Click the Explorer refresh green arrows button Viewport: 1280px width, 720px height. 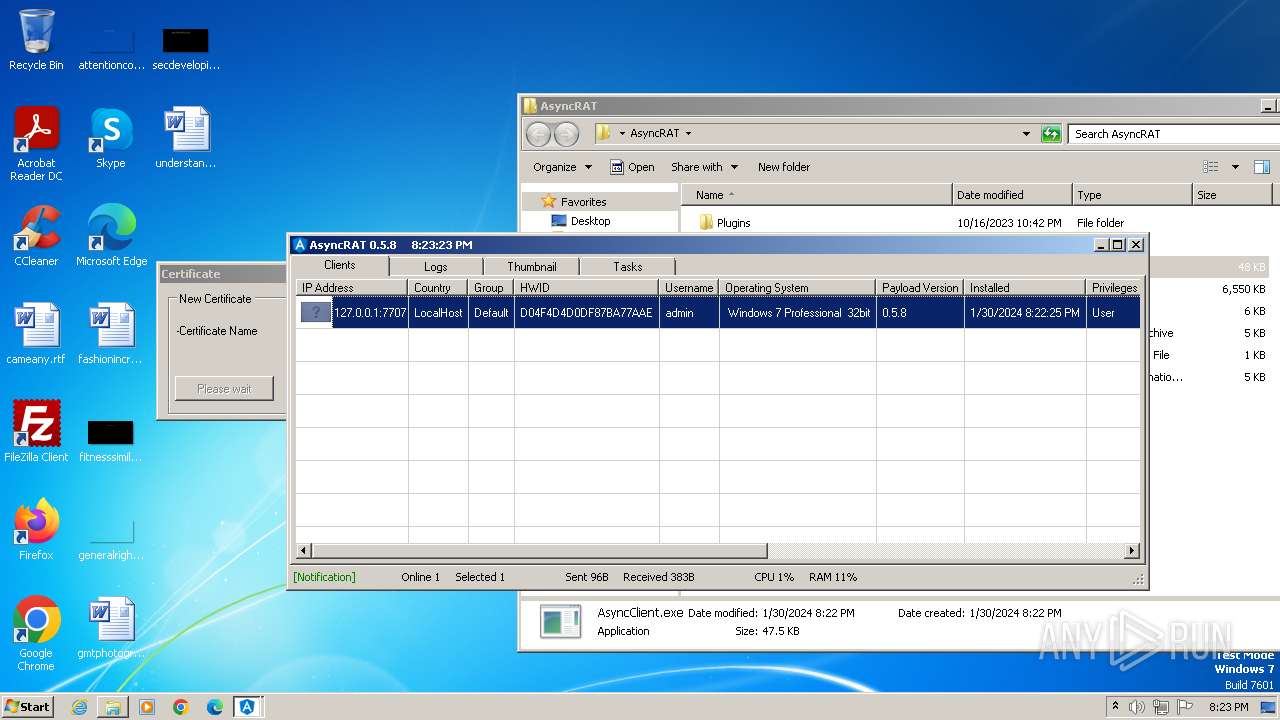1051,133
